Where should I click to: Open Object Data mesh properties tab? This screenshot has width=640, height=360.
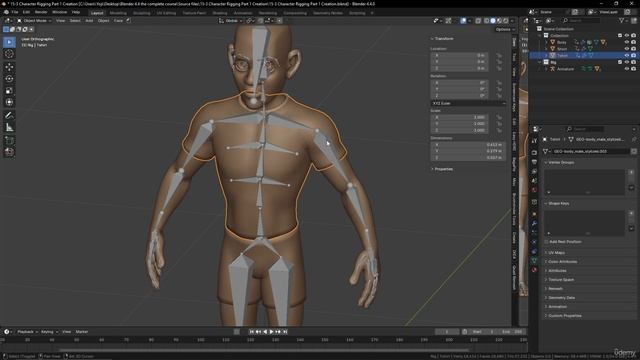click(534, 260)
